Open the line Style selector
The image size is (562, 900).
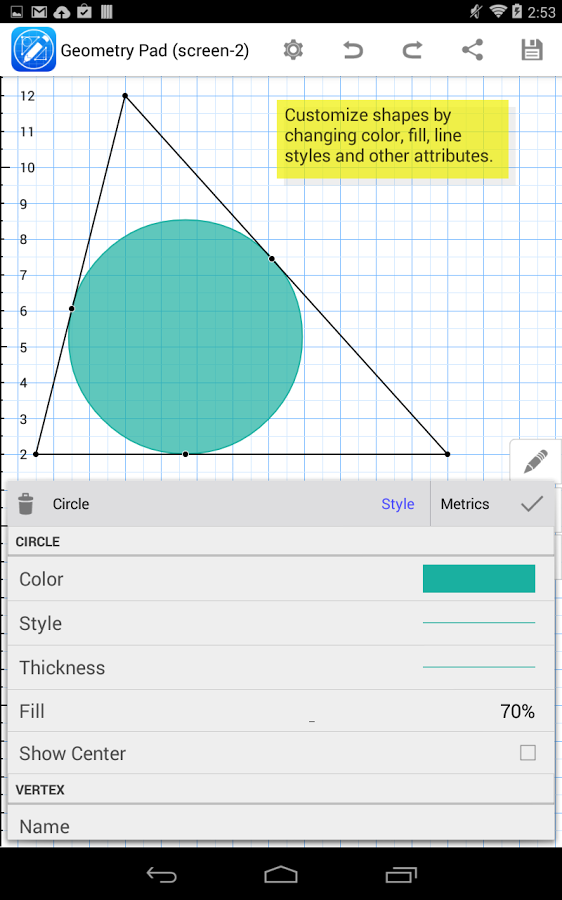[x=281, y=623]
